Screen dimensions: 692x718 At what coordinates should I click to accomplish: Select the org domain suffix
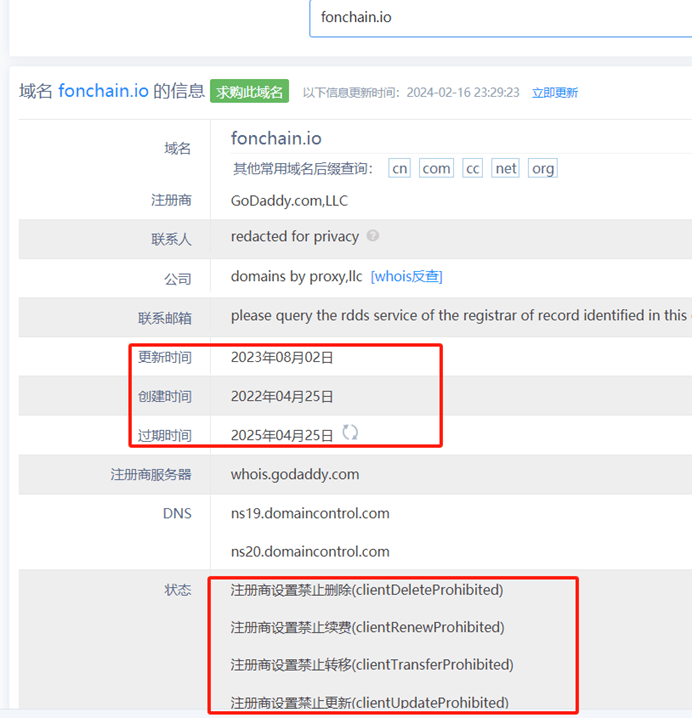coord(543,168)
